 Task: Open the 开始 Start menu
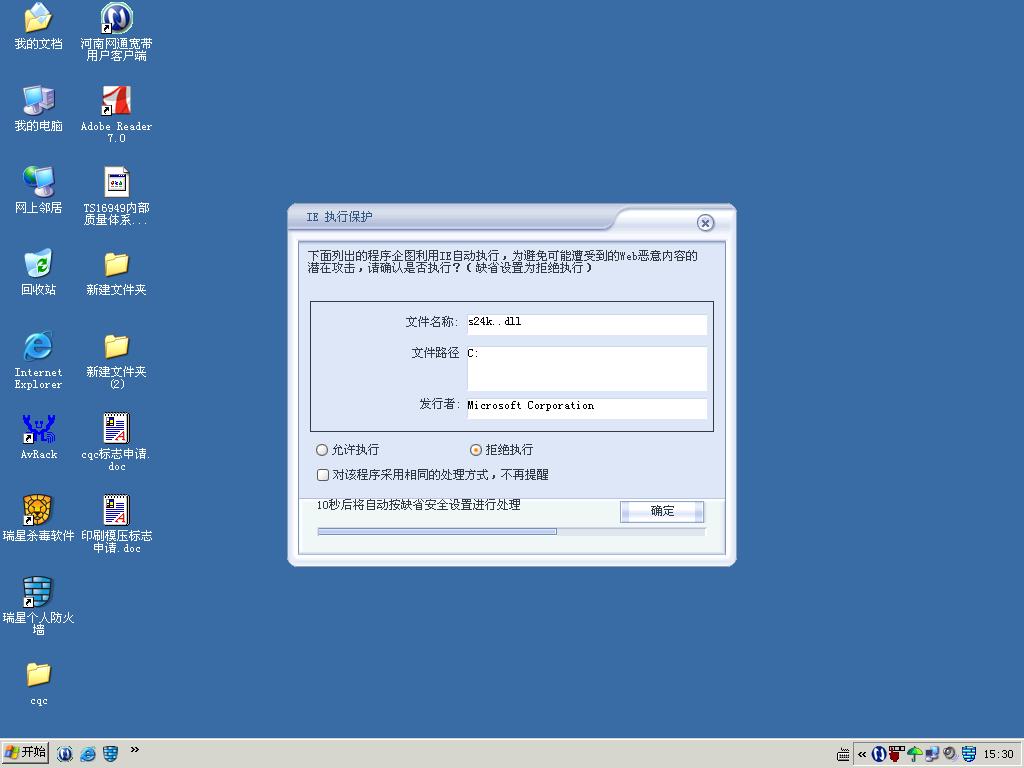point(25,753)
